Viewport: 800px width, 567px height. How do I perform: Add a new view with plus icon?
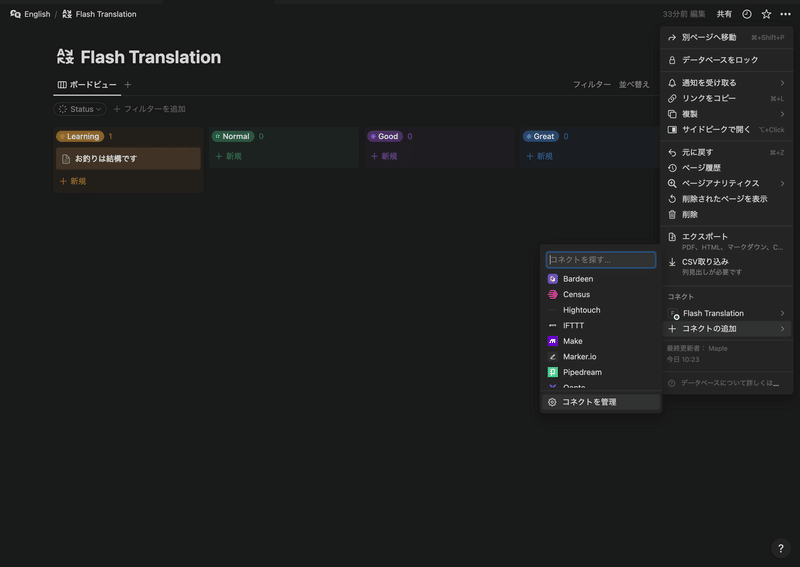tap(128, 85)
